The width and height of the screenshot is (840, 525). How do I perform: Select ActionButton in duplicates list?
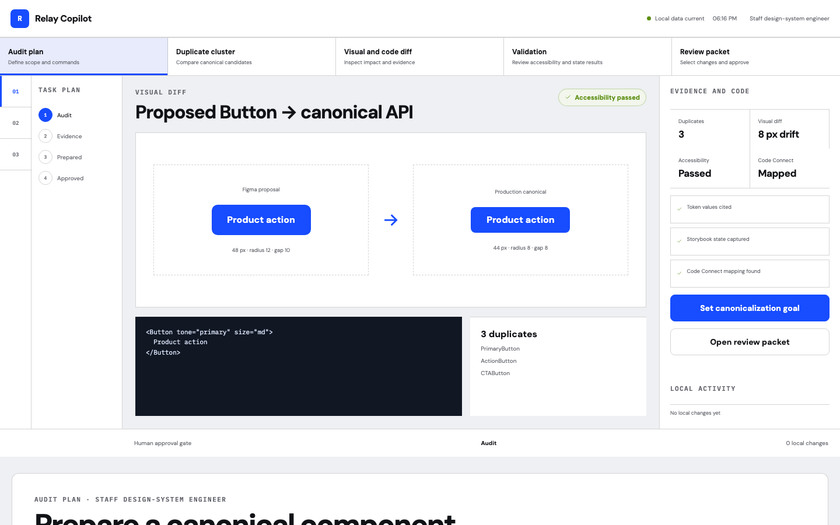point(498,361)
